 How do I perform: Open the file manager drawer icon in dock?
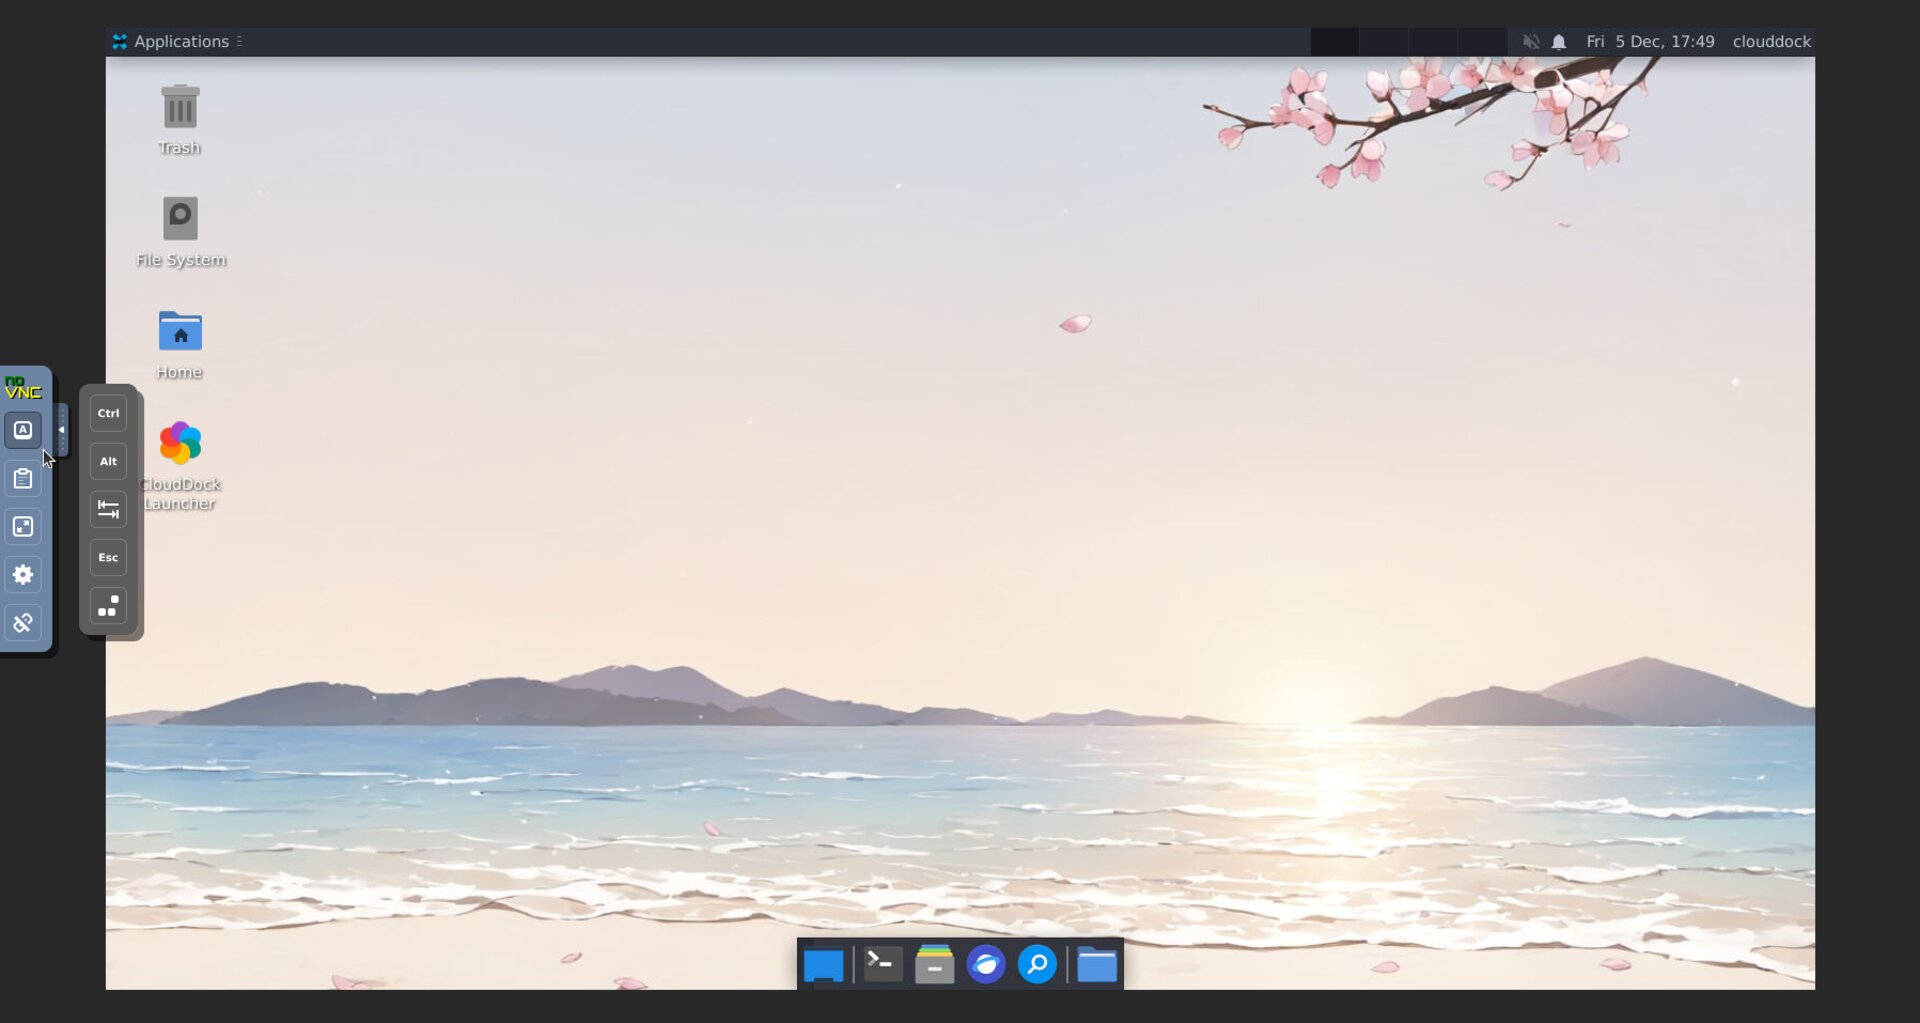pyautogui.click(x=934, y=965)
